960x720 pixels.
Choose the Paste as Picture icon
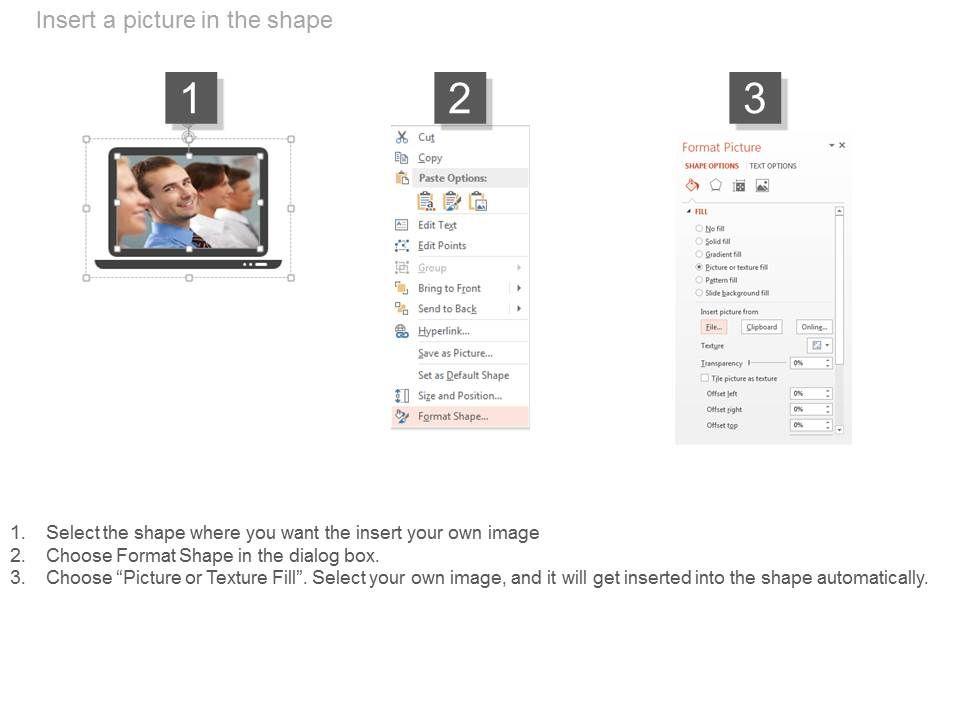(x=478, y=201)
